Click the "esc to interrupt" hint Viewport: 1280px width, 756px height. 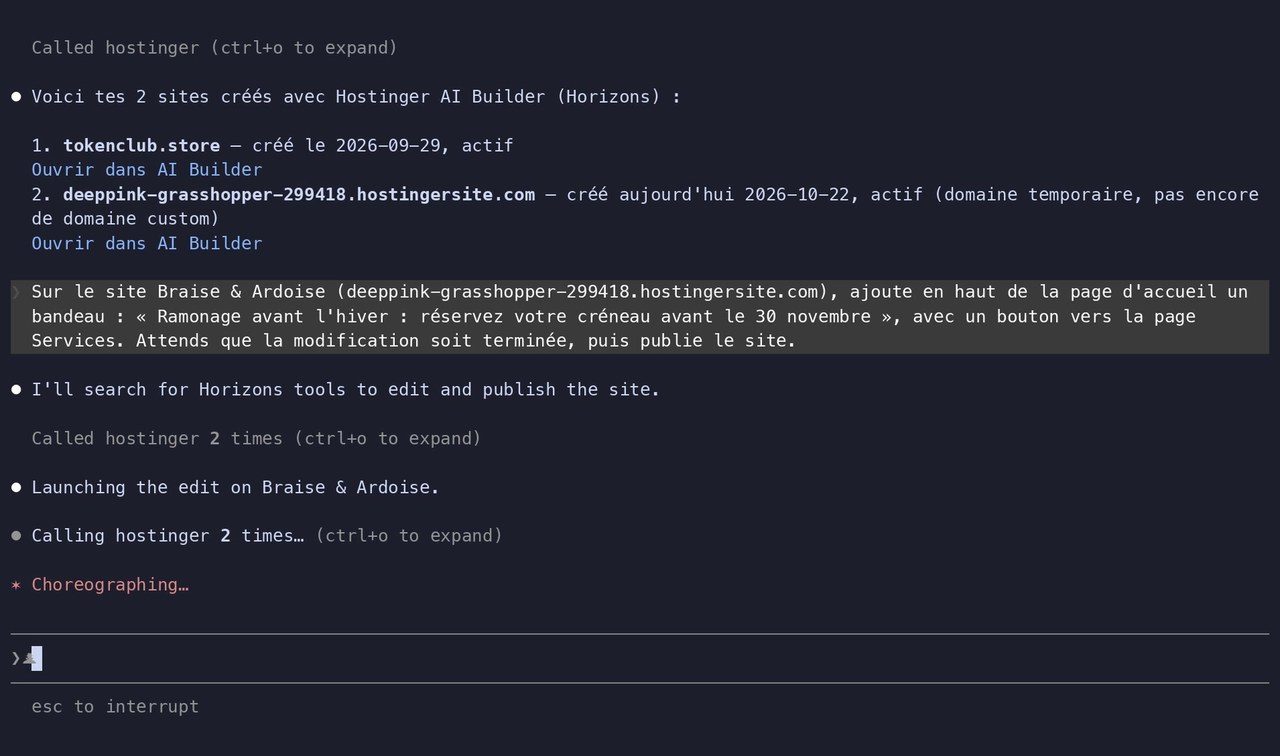(115, 707)
